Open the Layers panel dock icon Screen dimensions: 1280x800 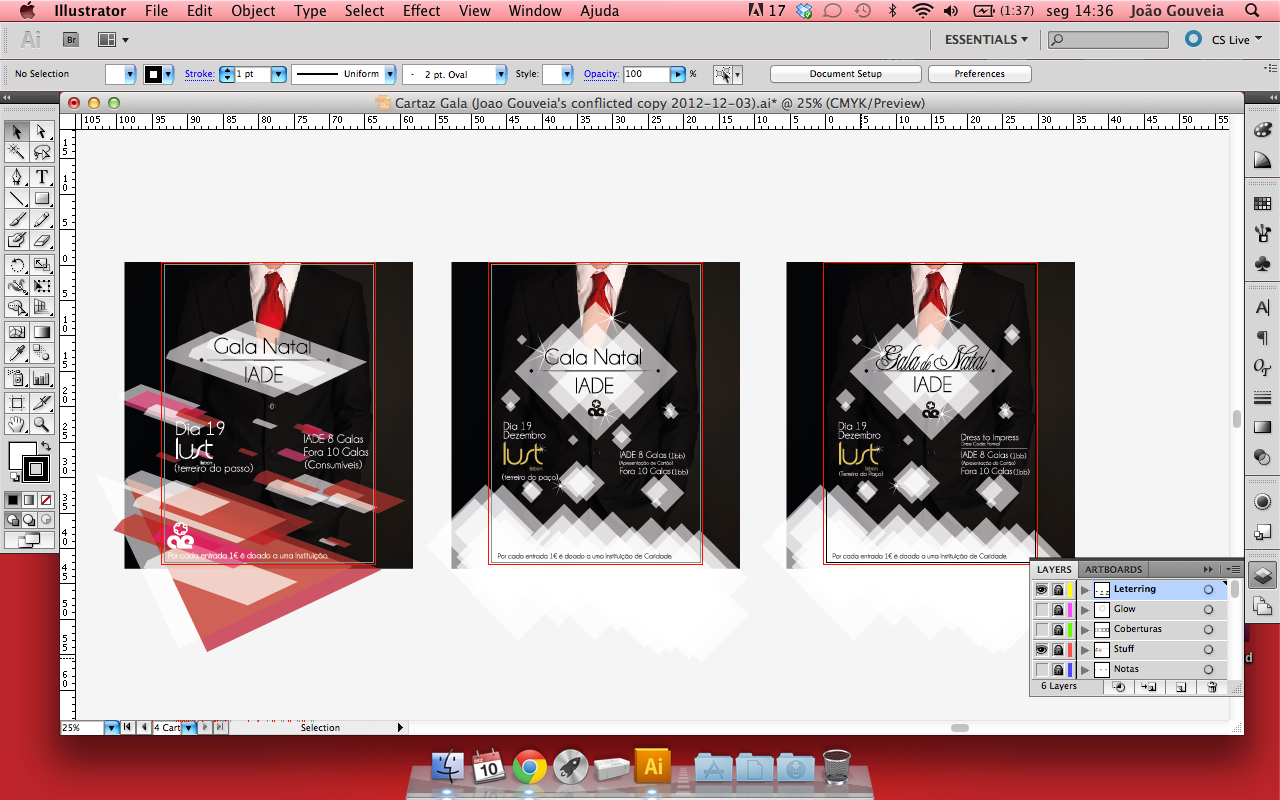pyautogui.click(x=1262, y=575)
